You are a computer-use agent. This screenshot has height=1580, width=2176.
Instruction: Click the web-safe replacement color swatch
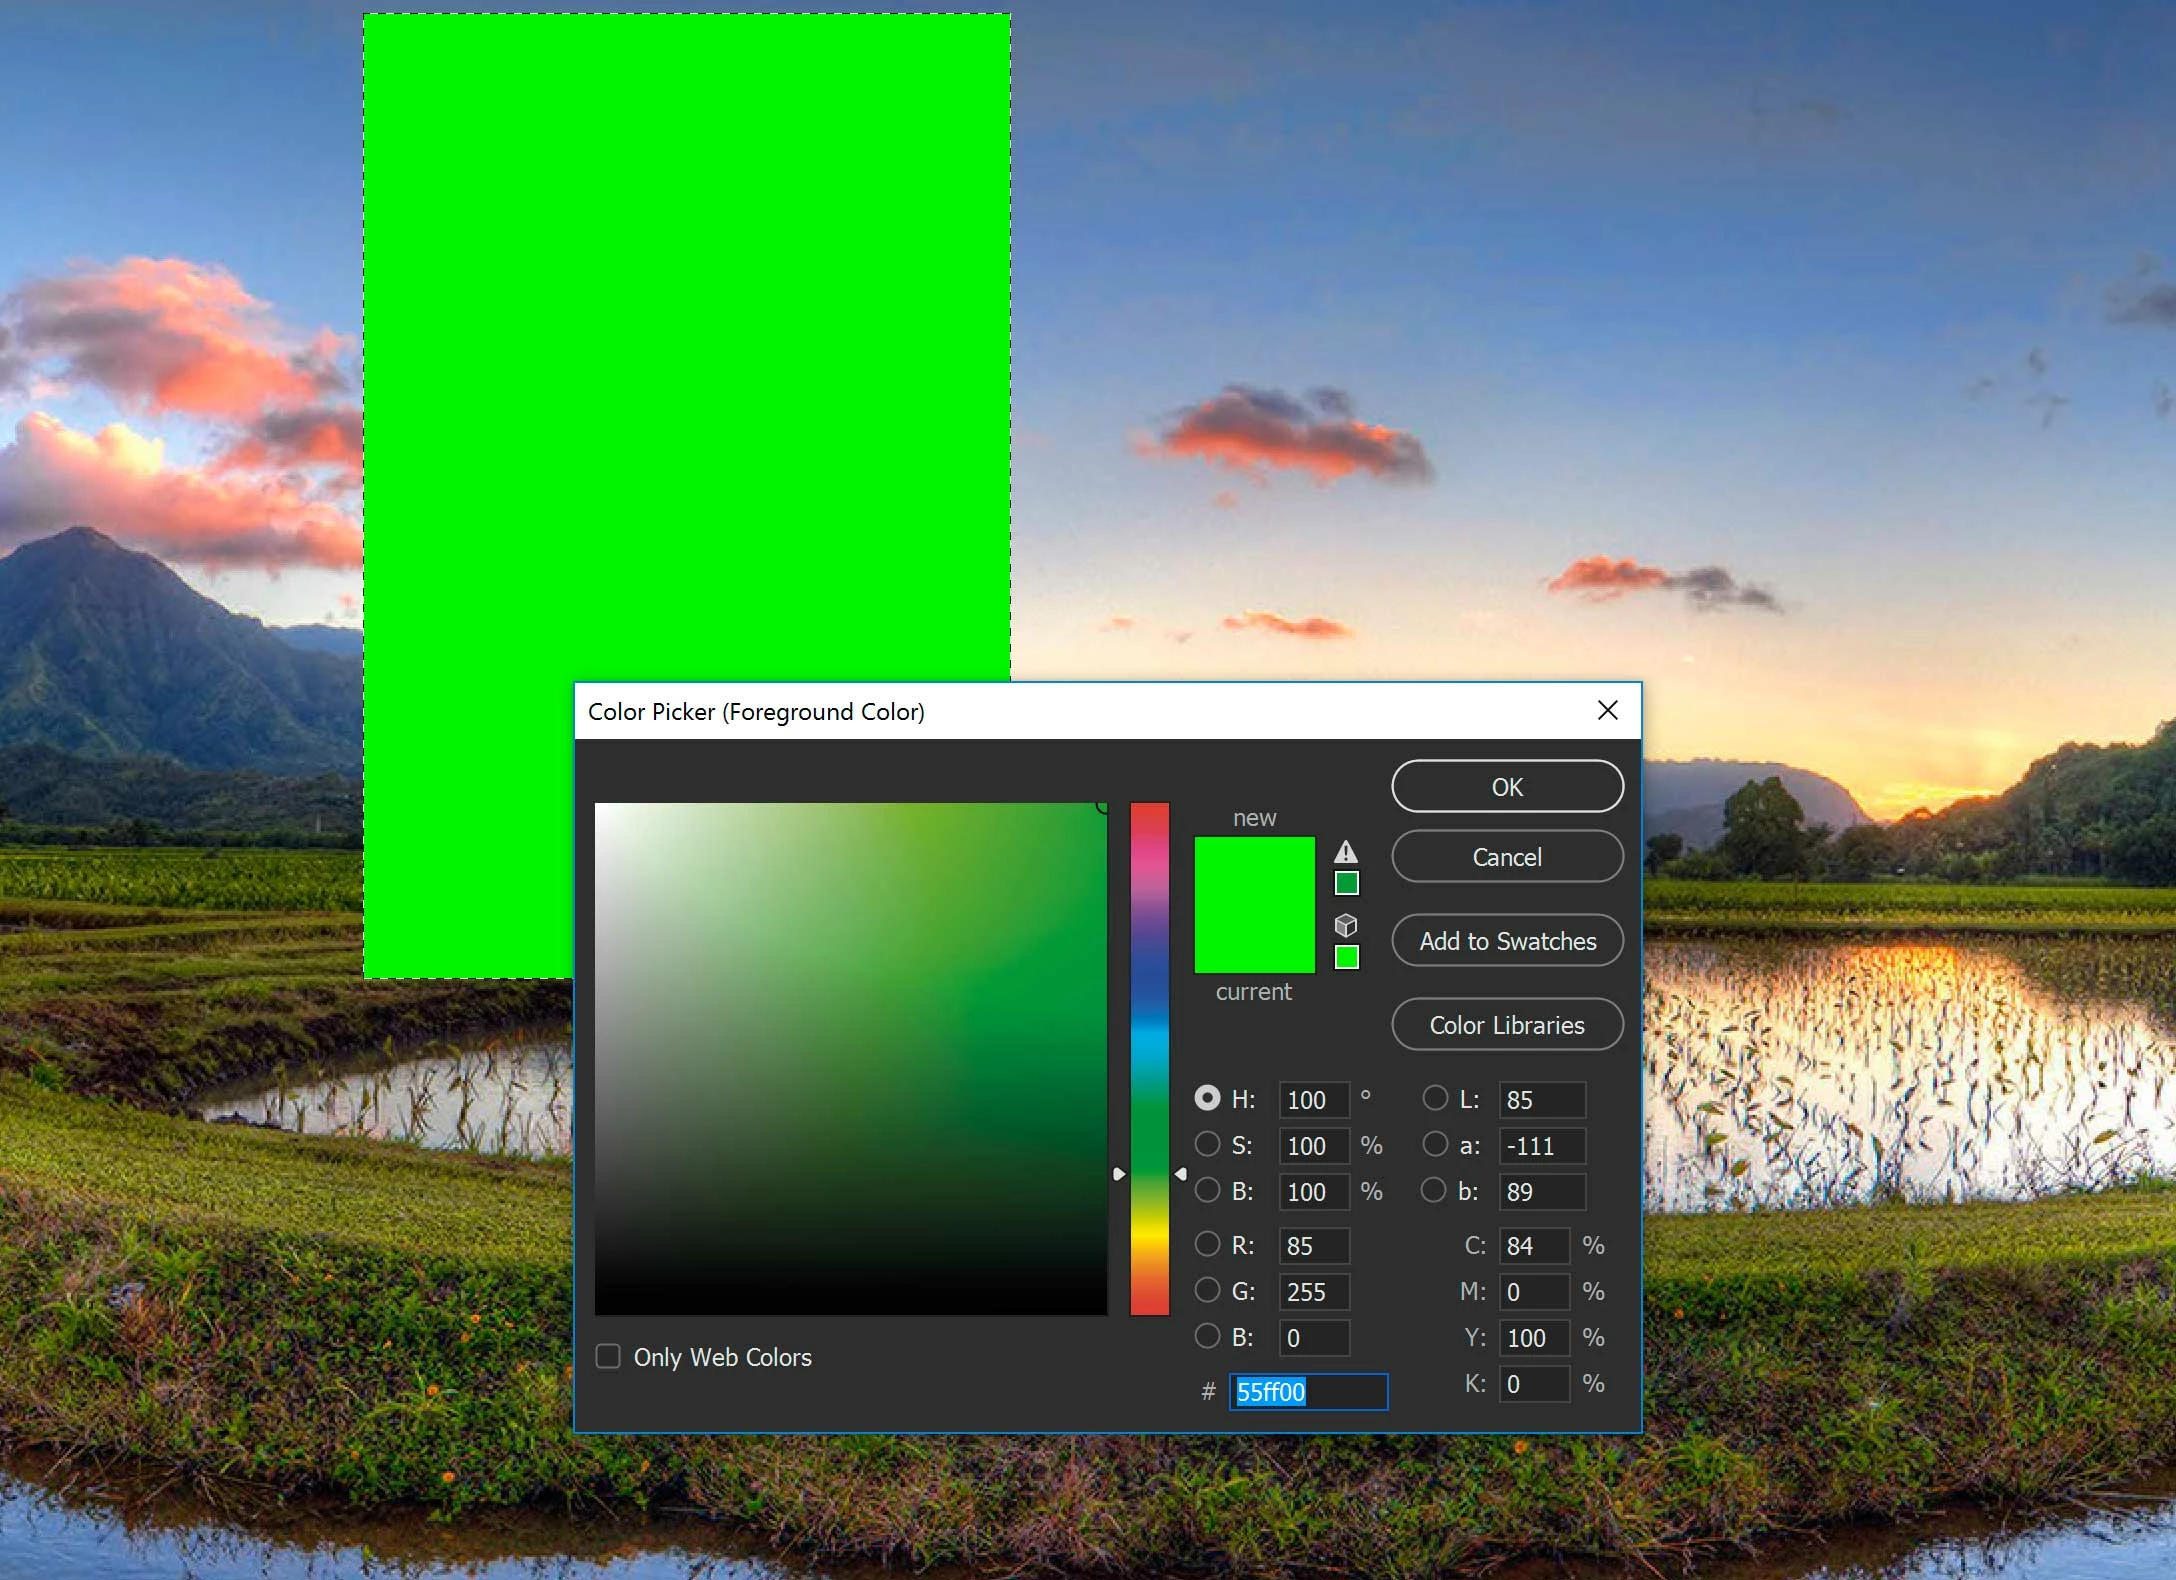(x=1347, y=957)
